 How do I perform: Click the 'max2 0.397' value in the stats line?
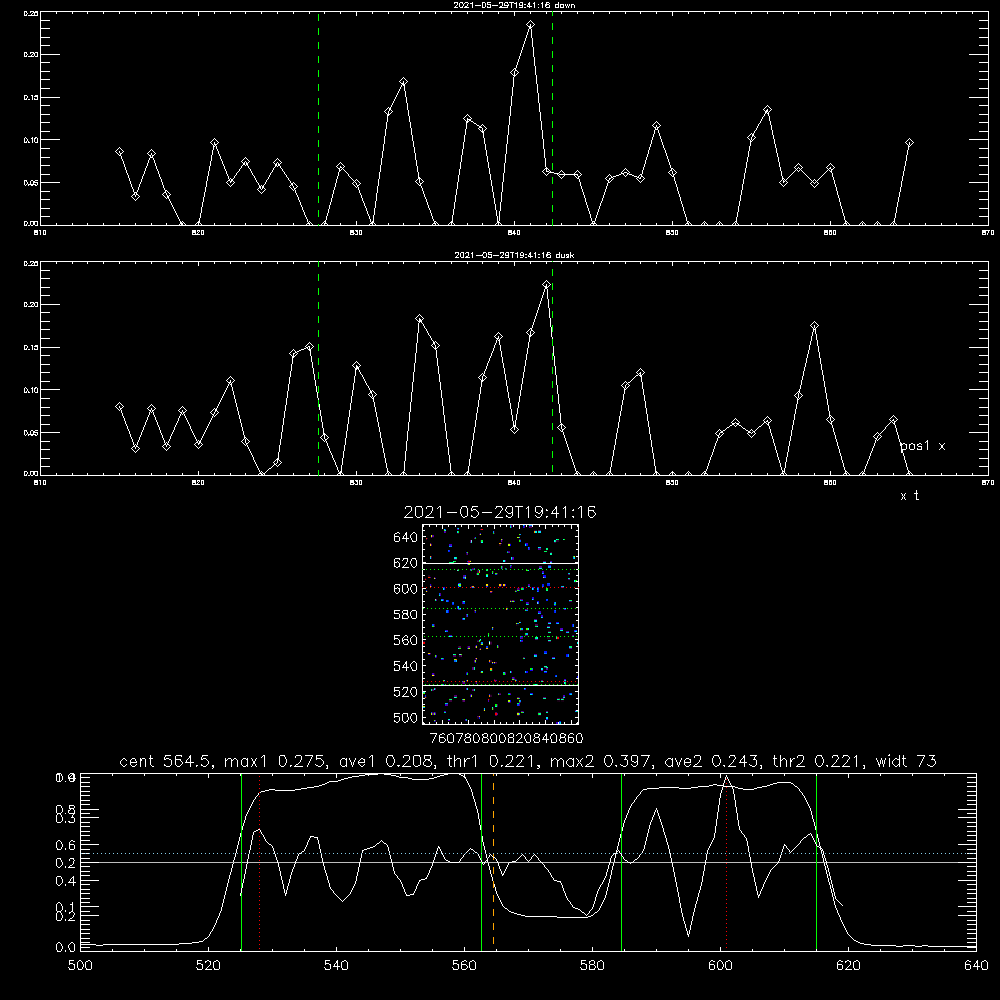coord(601,761)
